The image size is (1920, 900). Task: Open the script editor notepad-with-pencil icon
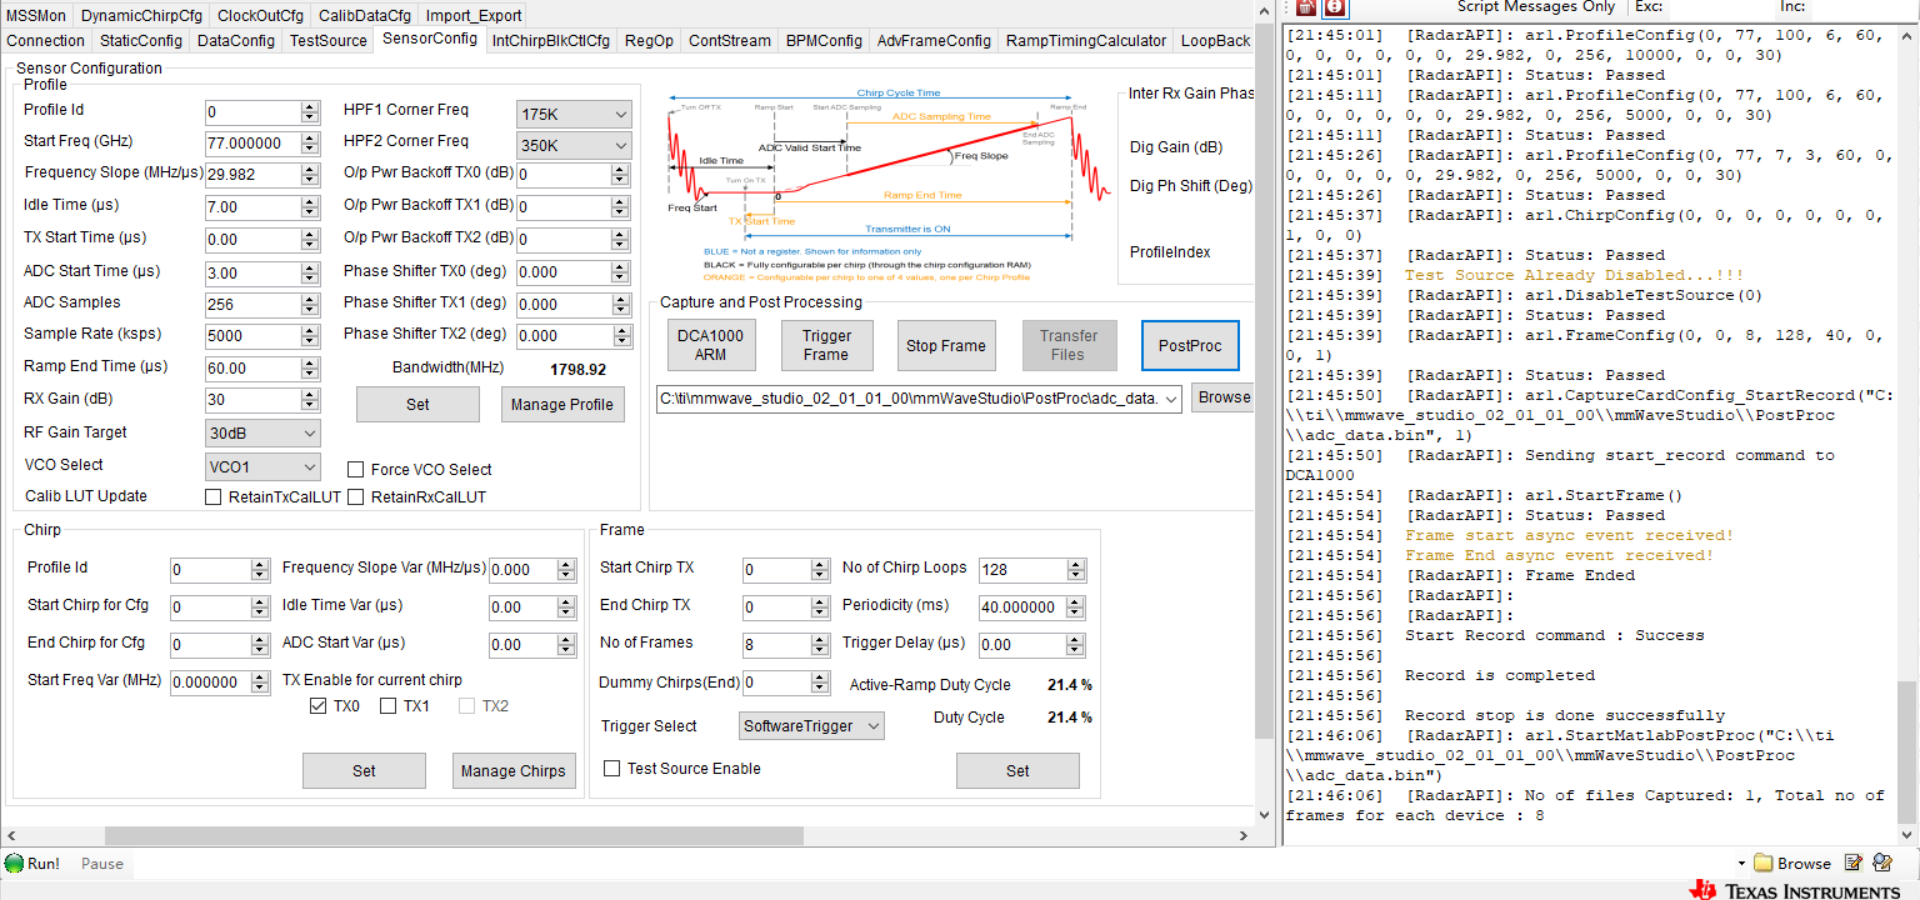[1853, 862]
